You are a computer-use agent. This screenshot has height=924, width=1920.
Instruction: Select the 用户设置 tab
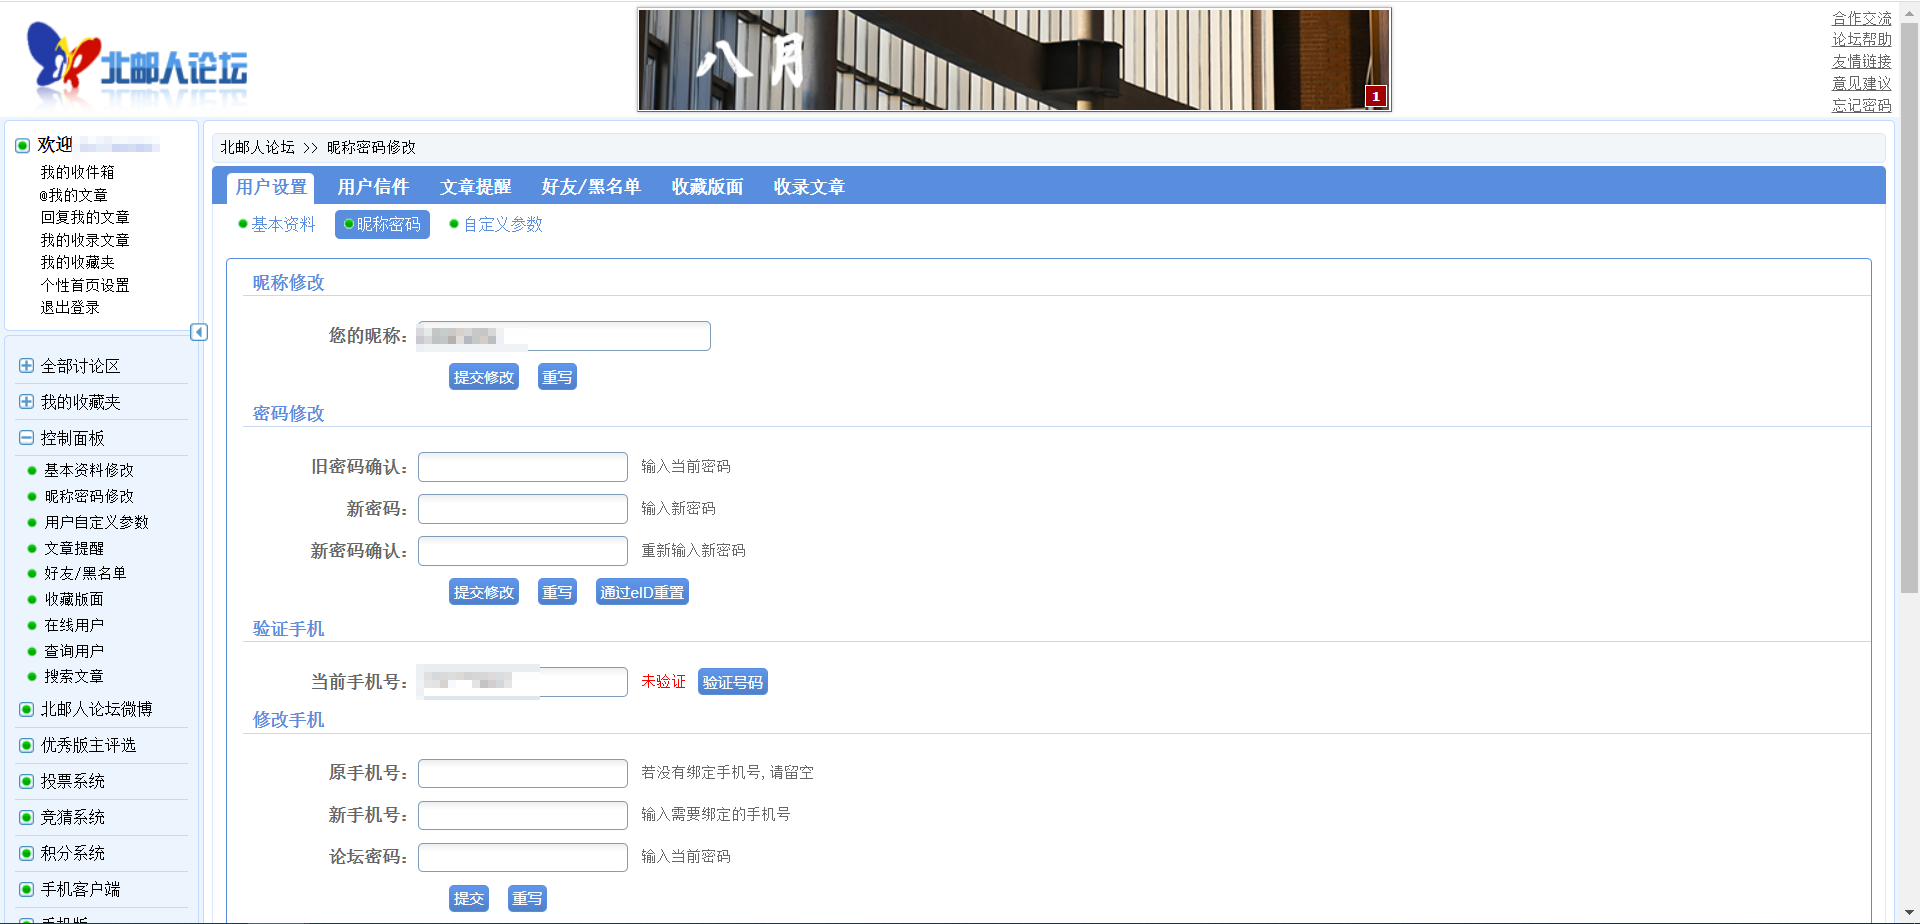click(271, 187)
